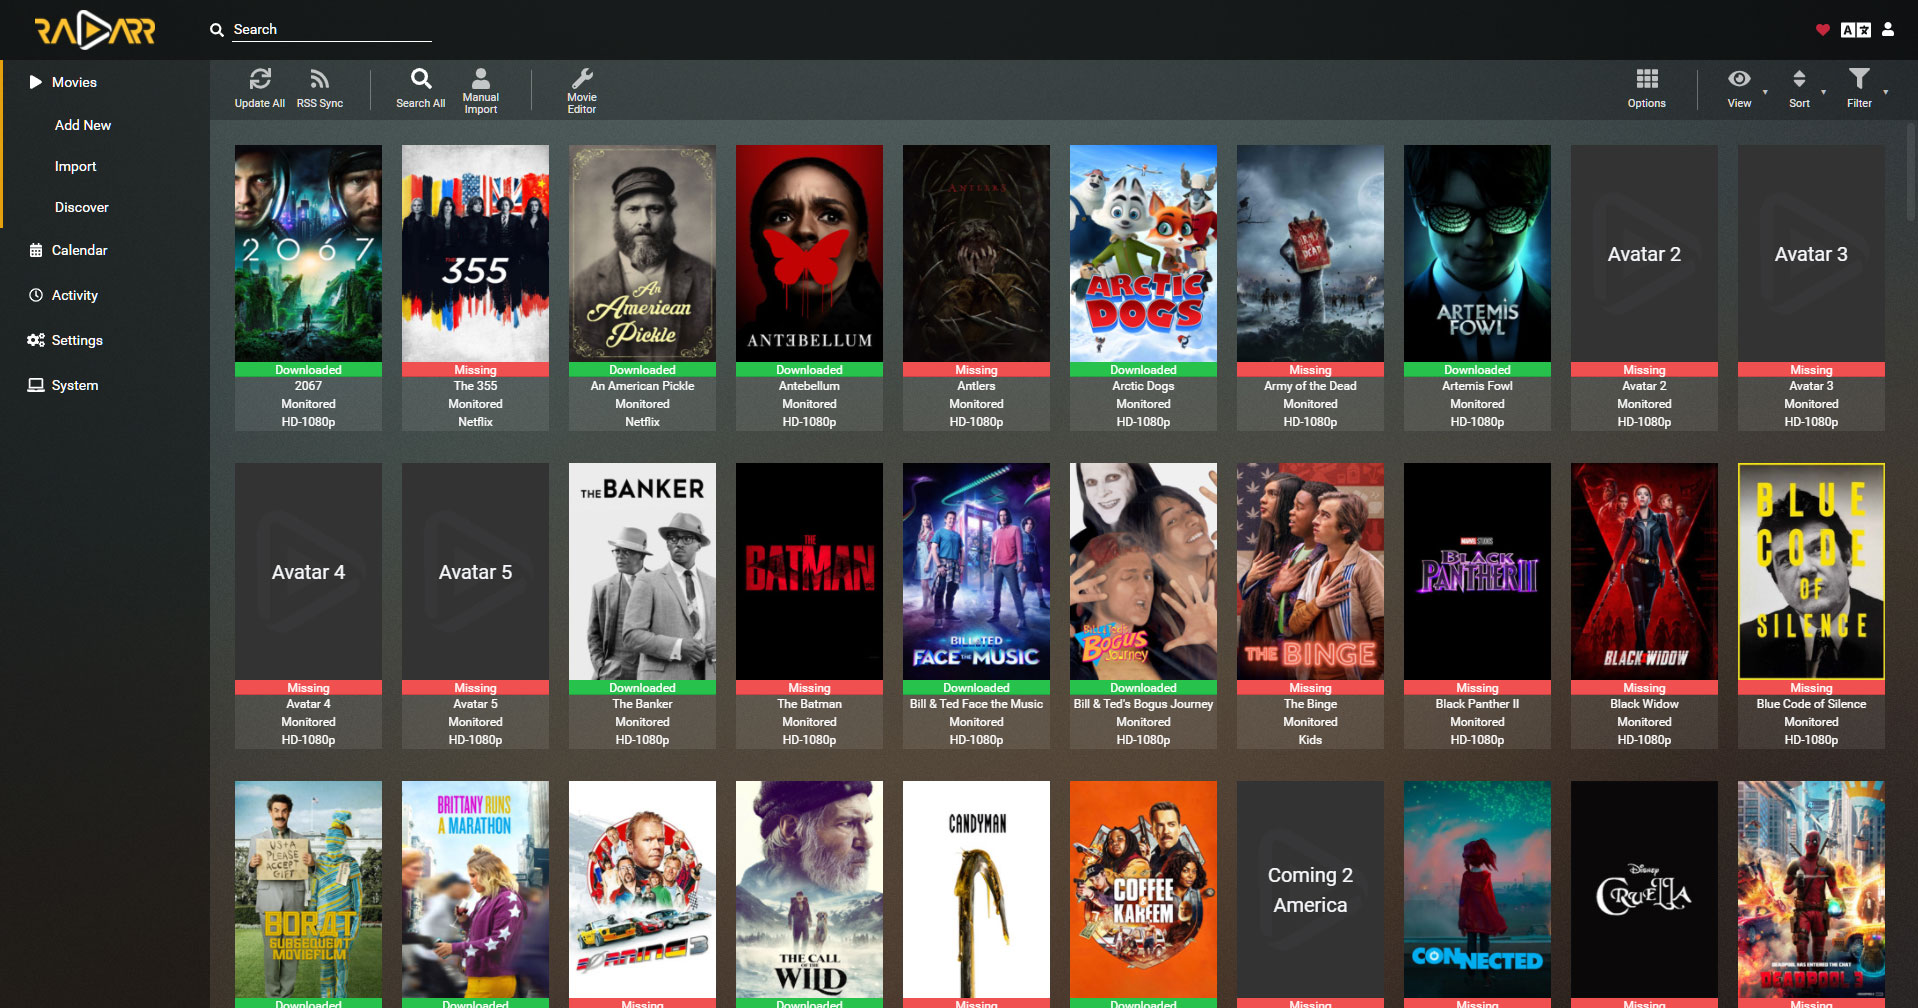Expand the View dropdown menu
The height and width of the screenshot is (1008, 1918).
pos(1740,80)
